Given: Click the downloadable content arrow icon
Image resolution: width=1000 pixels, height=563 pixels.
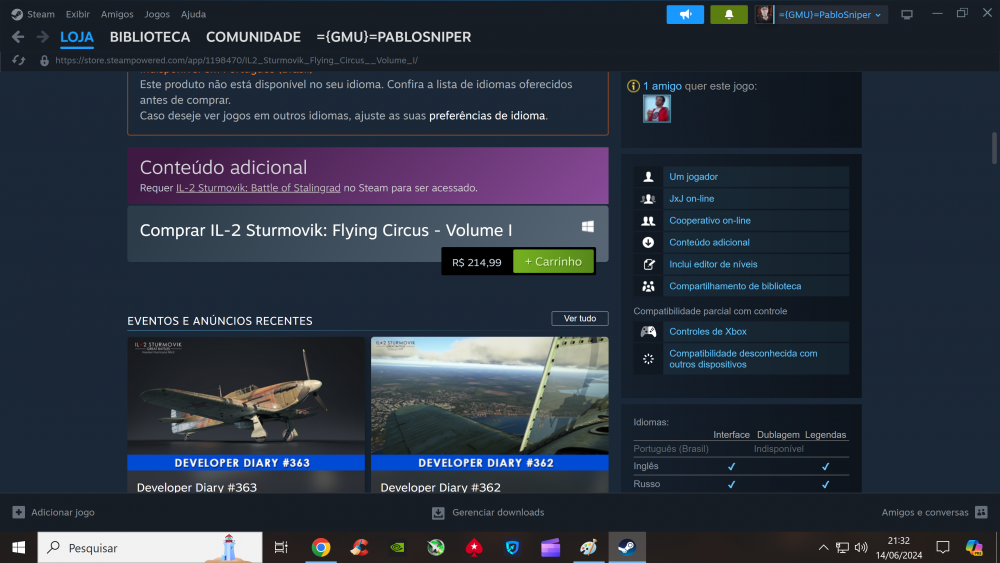Looking at the screenshot, I should pyautogui.click(x=648, y=242).
